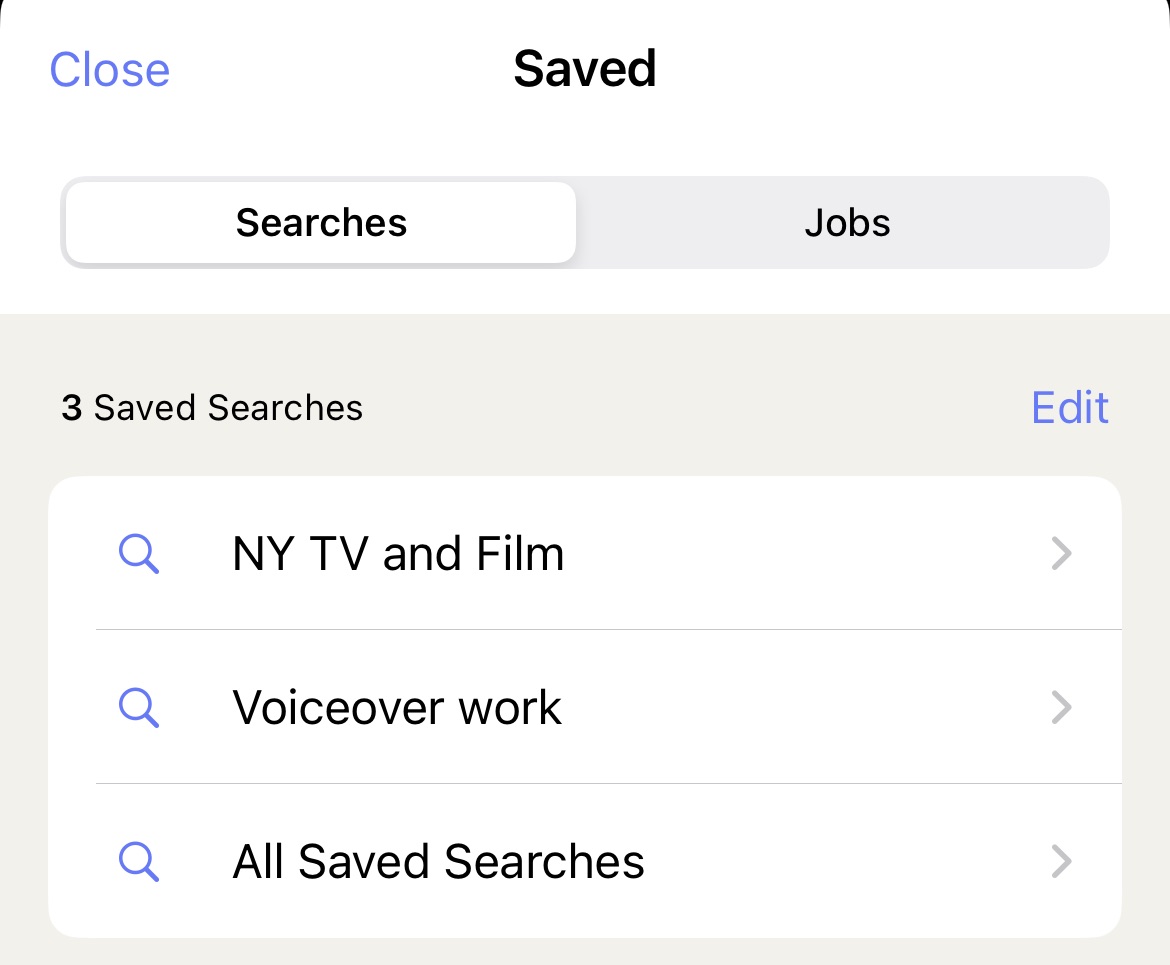Viewport: 1170px width, 965px height.
Task: Open the Voiceover work saved search
Action: point(585,708)
